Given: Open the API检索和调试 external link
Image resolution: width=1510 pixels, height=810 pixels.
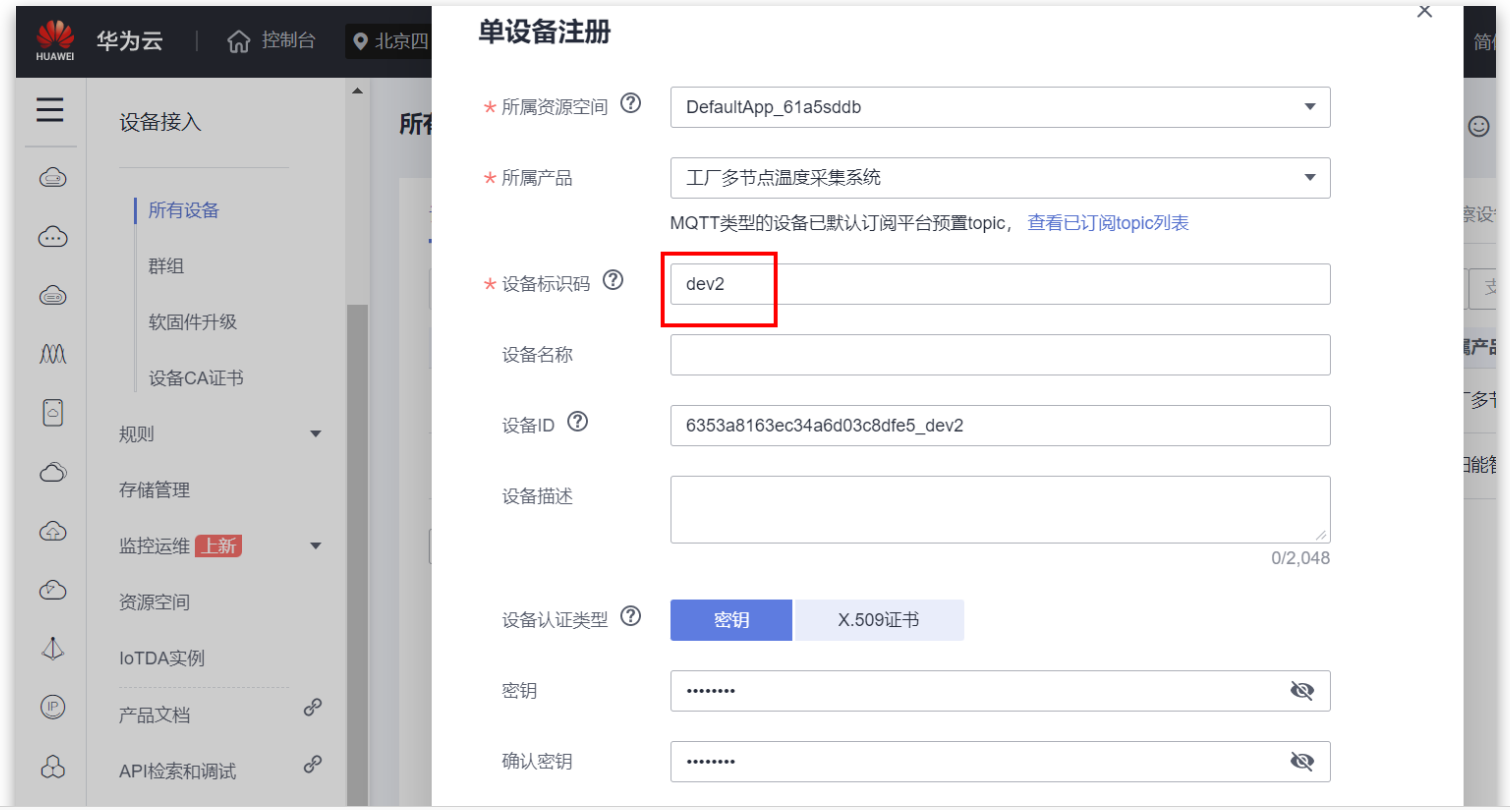Looking at the screenshot, I should tap(312, 764).
